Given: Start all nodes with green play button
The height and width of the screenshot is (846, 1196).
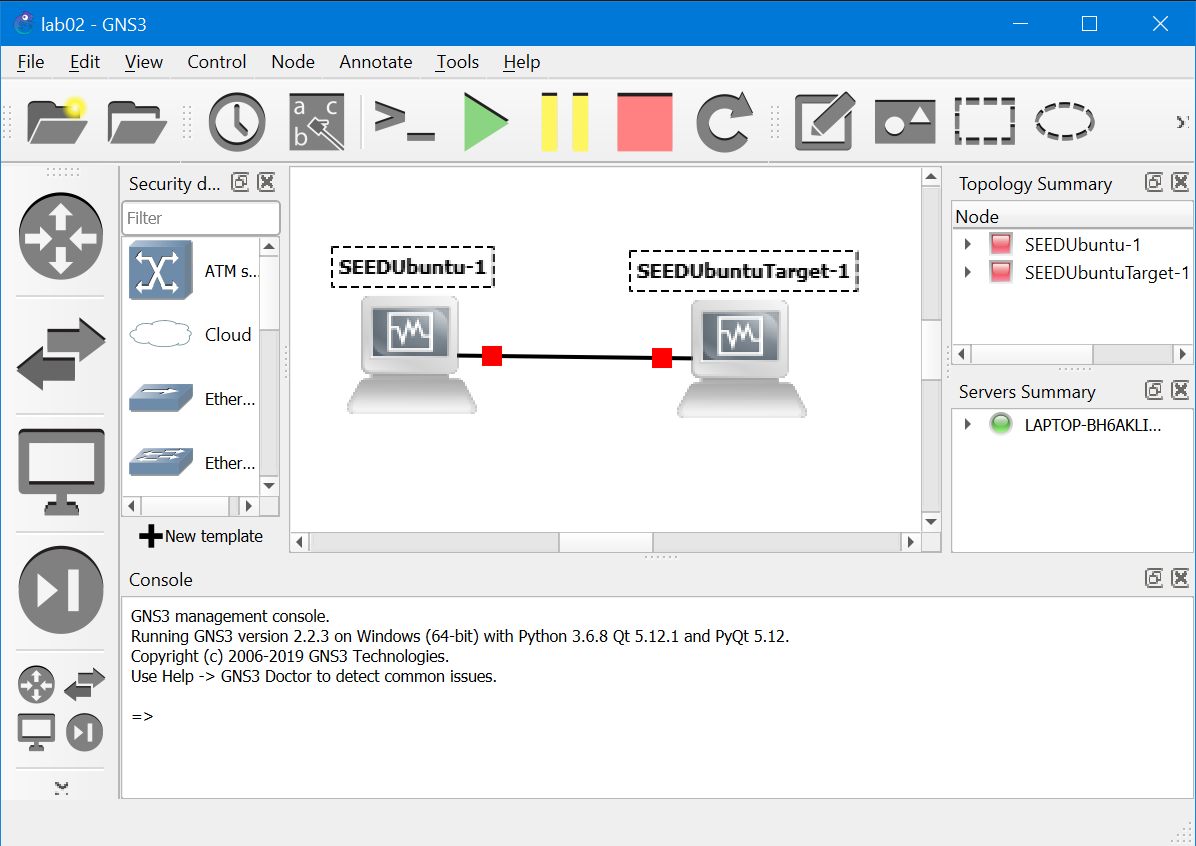Looking at the screenshot, I should [x=485, y=121].
